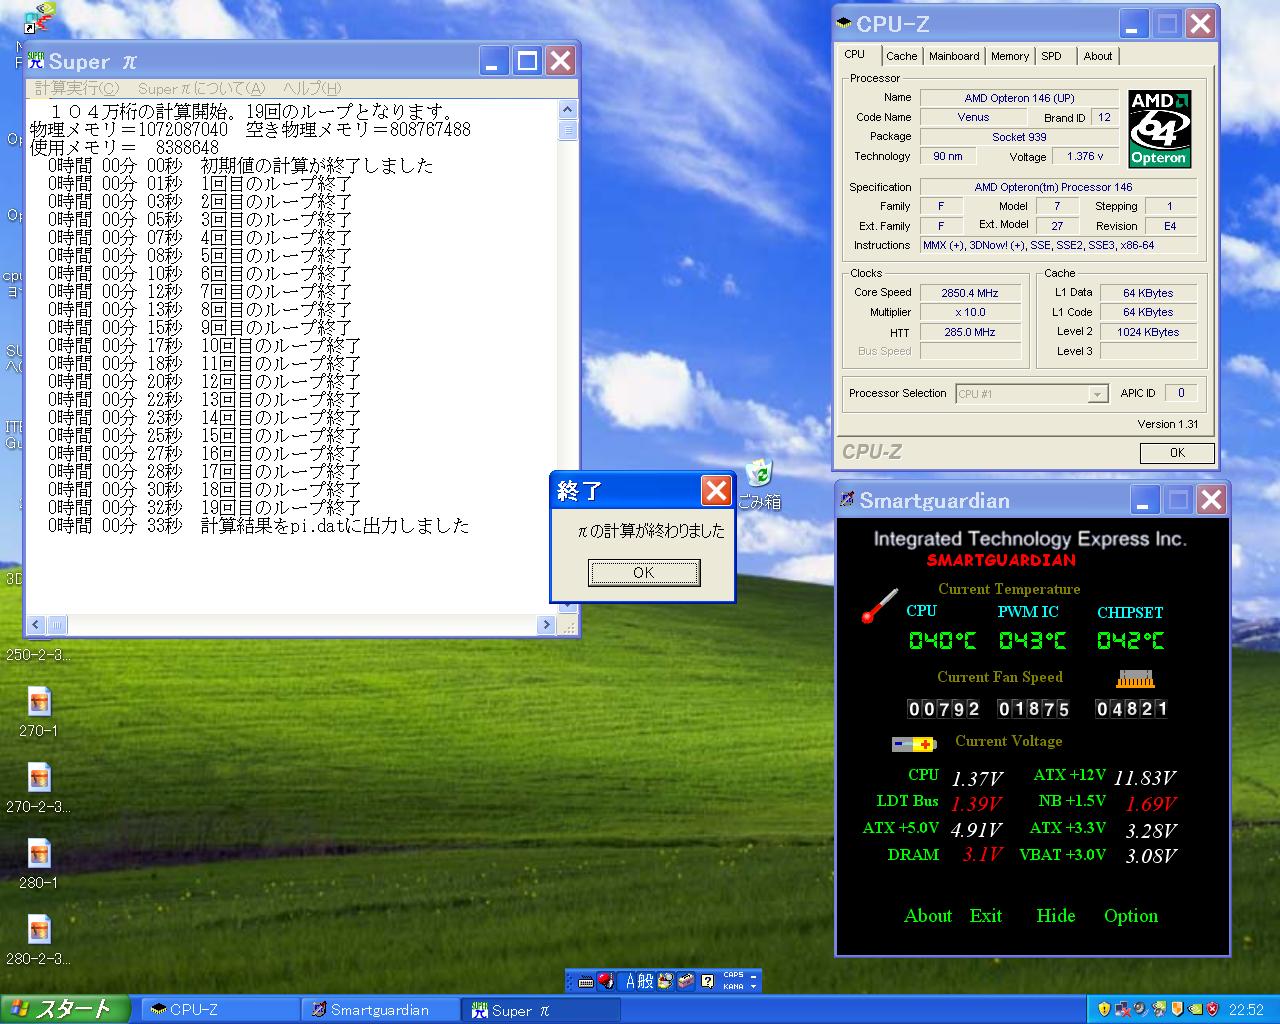Click the HTT value 285.0 MHz
This screenshot has height=1024, width=1280.
pyautogui.click(x=970, y=332)
